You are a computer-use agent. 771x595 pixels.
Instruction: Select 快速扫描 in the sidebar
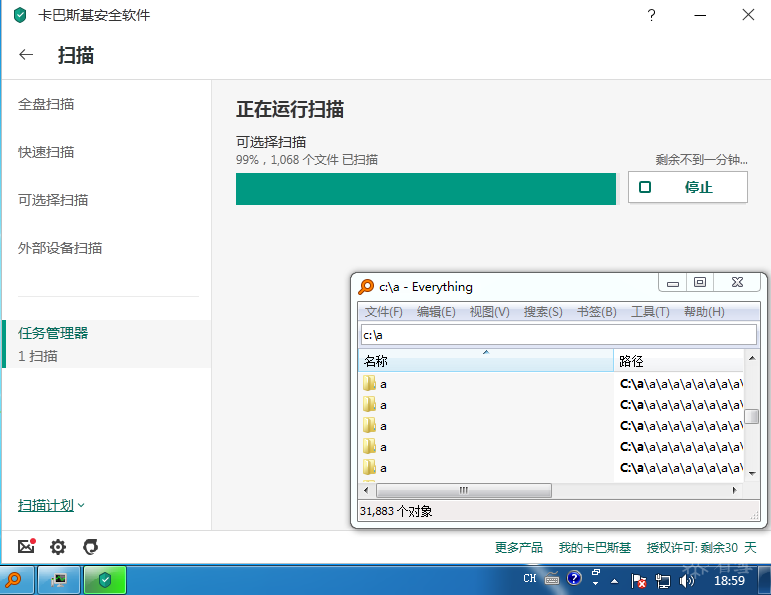point(46,152)
